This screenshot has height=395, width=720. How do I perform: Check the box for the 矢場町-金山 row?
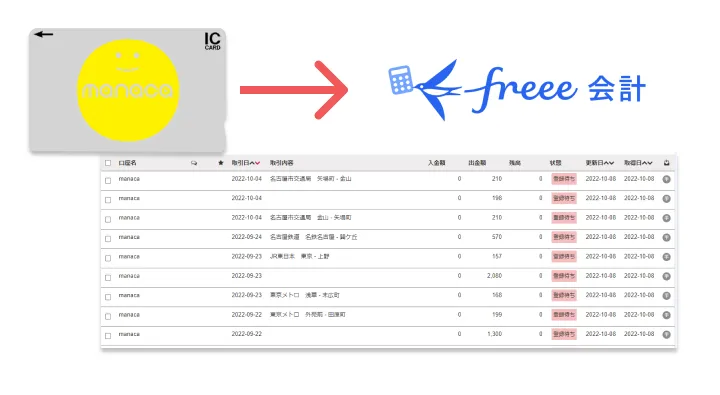pos(108,181)
